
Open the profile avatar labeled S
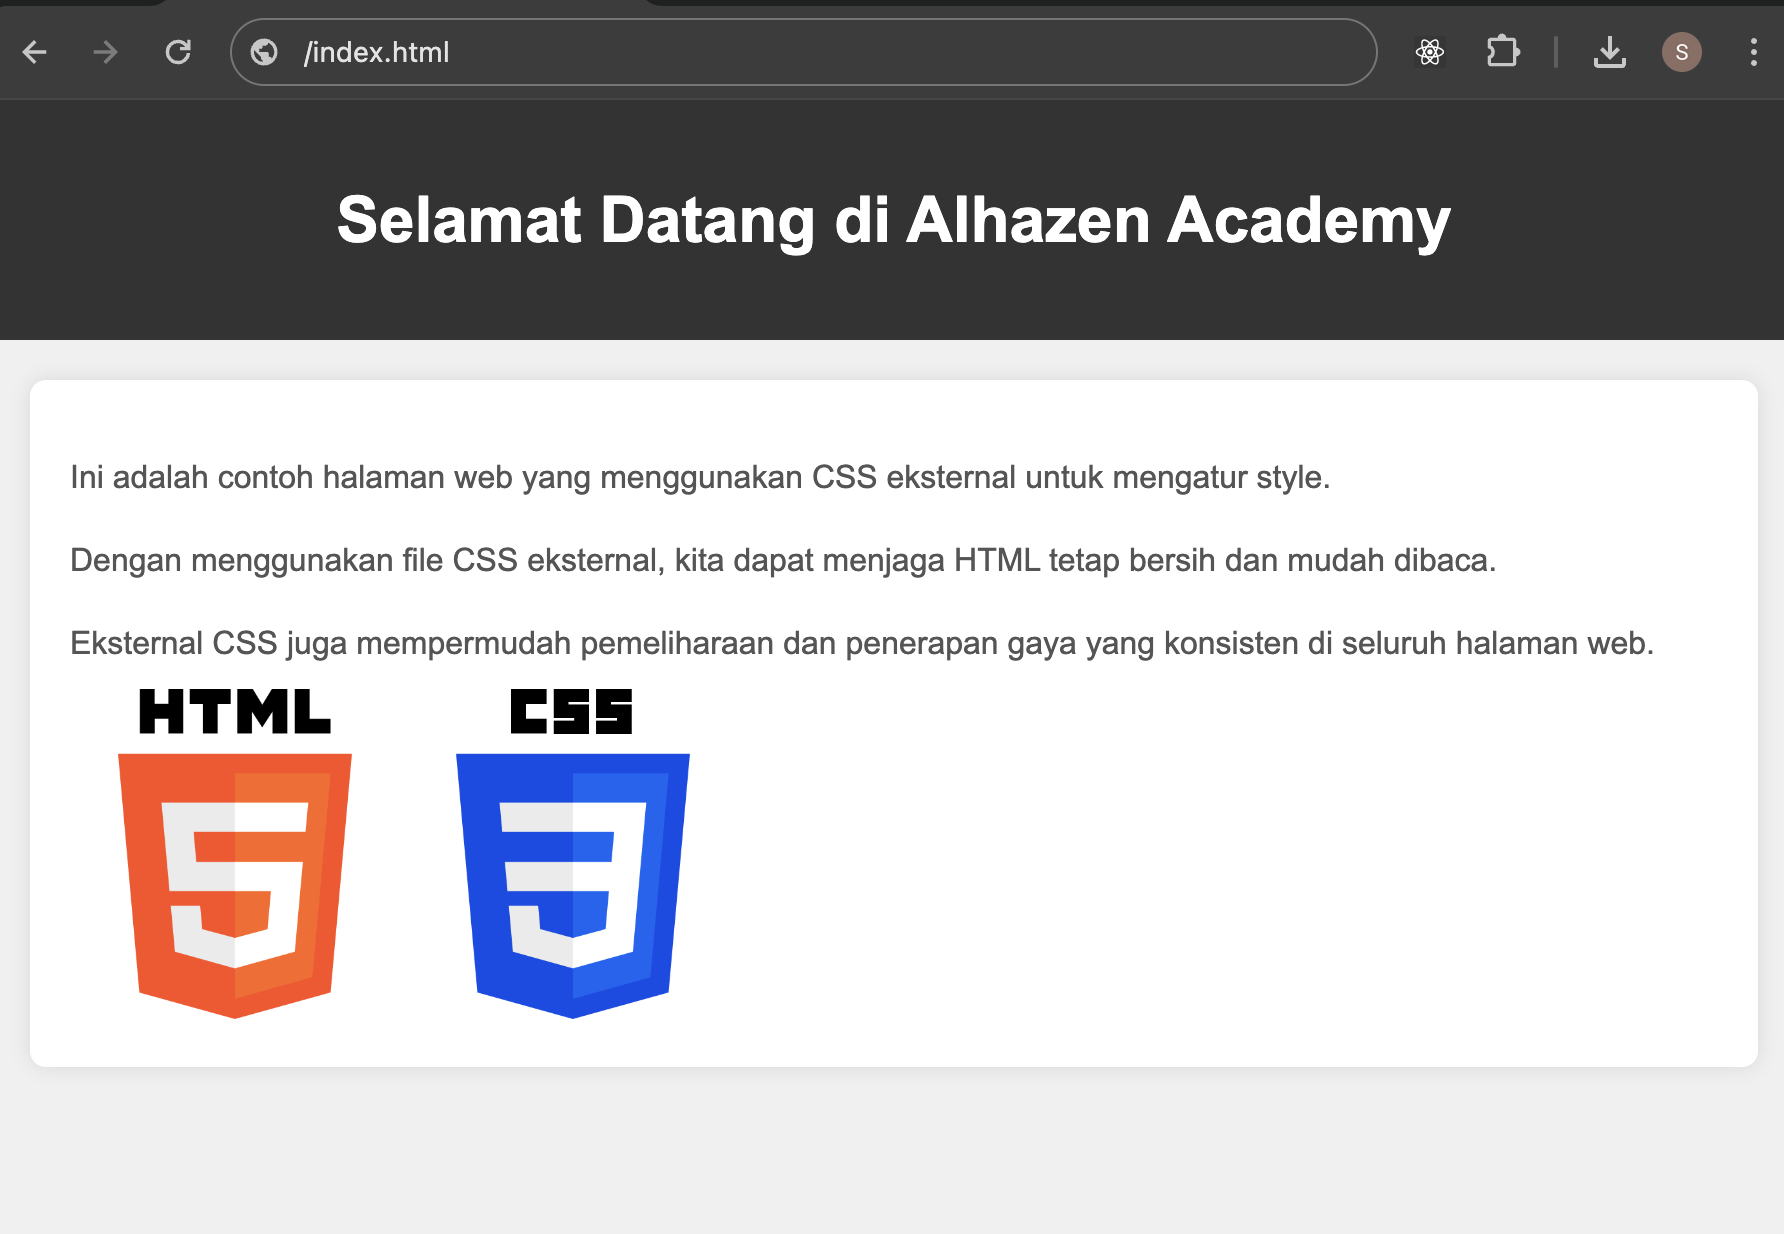(x=1682, y=52)
